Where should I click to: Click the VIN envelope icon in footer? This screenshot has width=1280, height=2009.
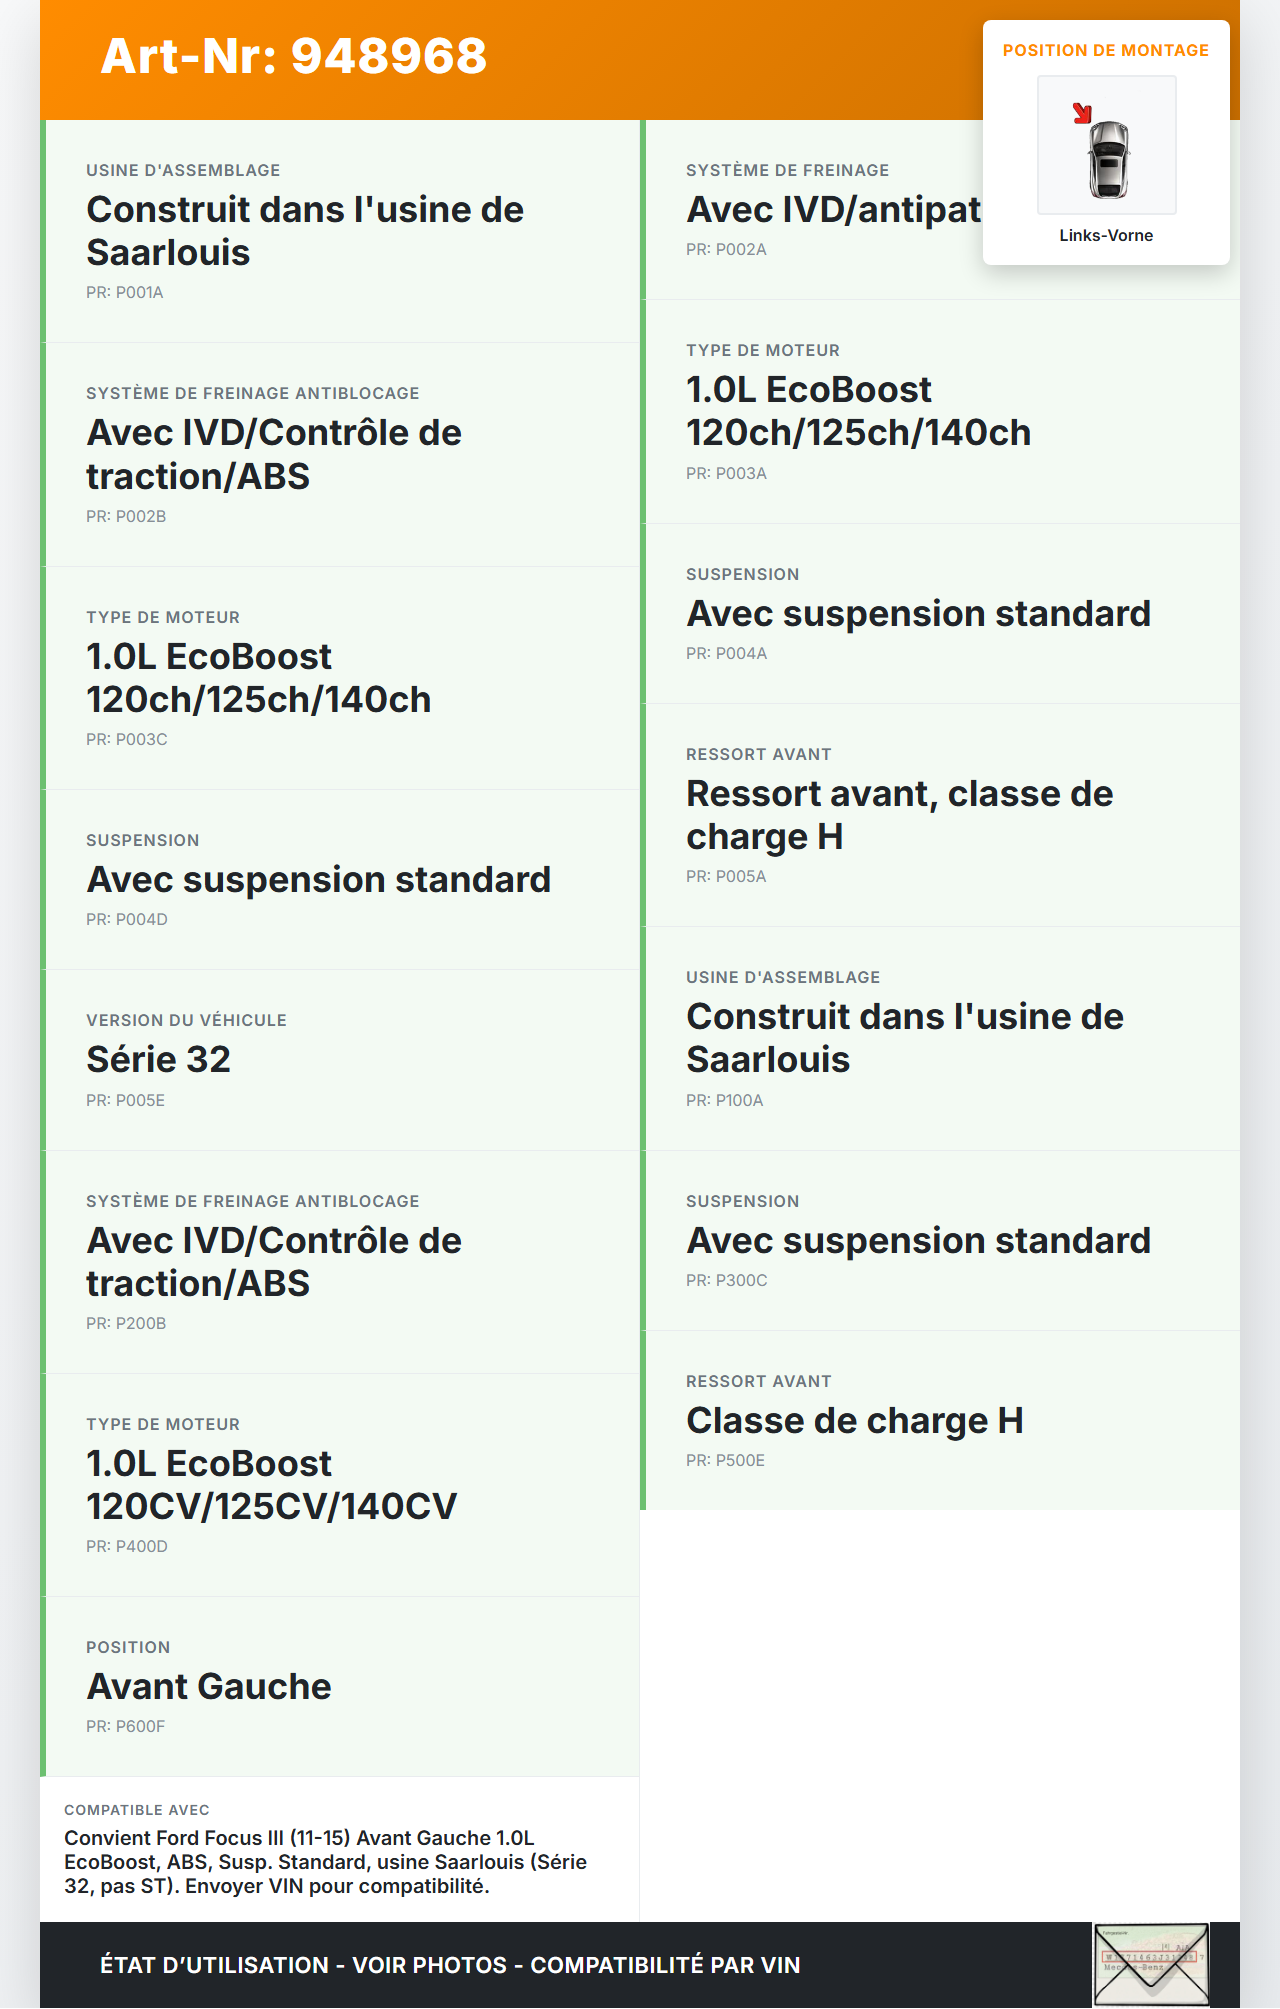[x=1150, y=1964]
